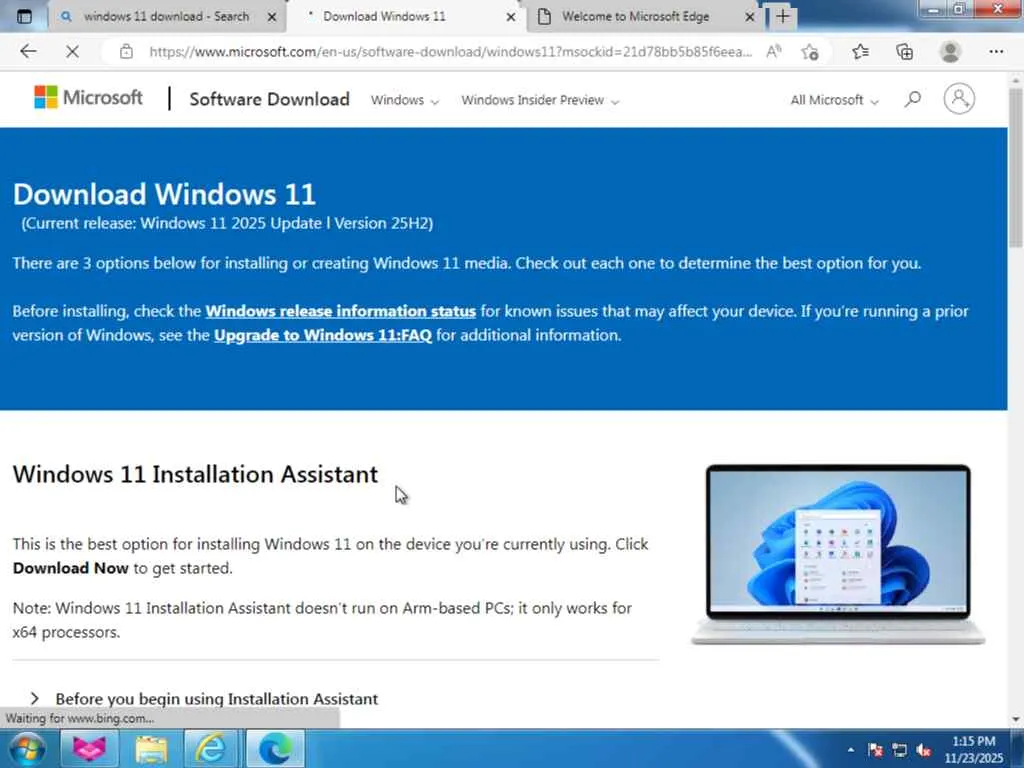Add this page to favorites star icon
This screenshot has height=768, width=1024.
click(x=810, y=52)
